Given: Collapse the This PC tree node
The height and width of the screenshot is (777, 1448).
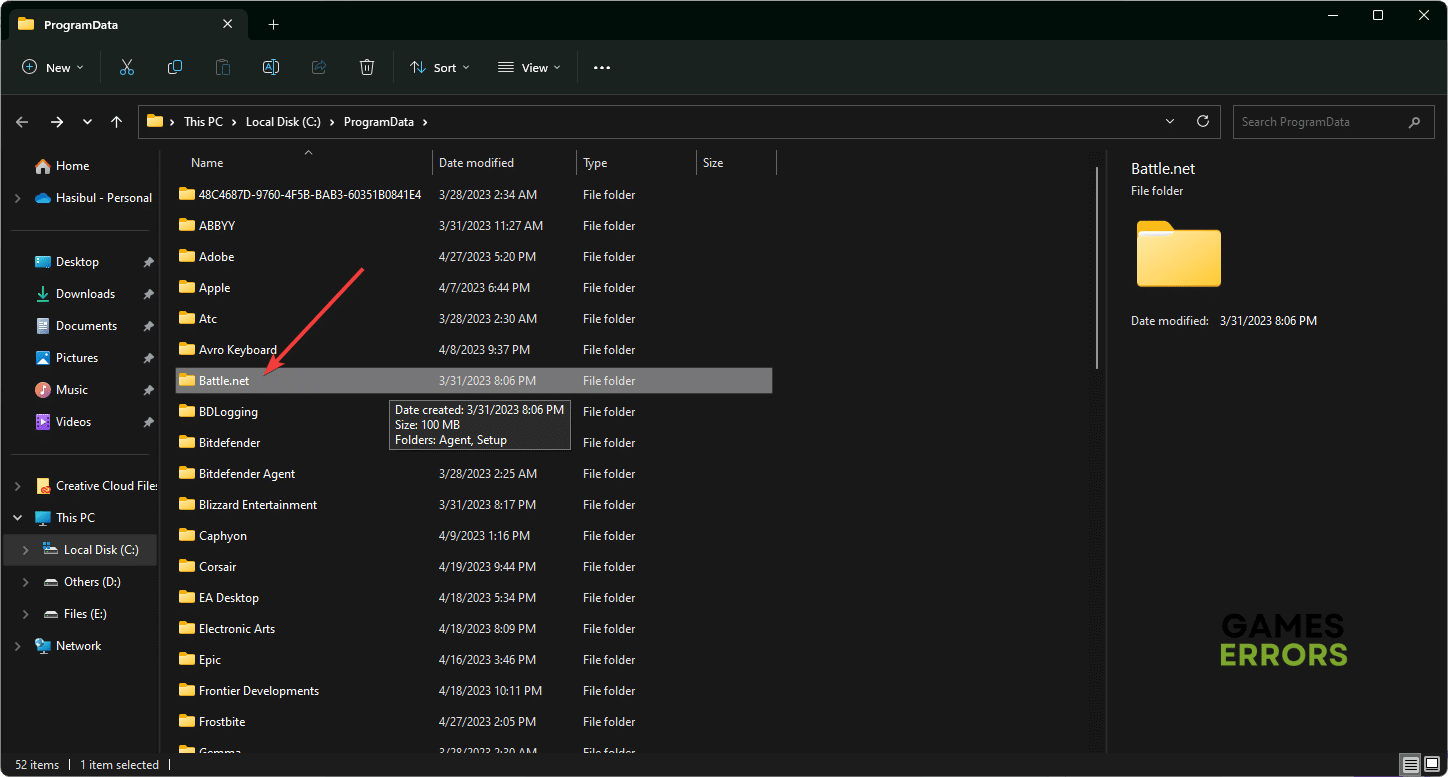Looking at the screenshot, I should (x=17, y=518).
